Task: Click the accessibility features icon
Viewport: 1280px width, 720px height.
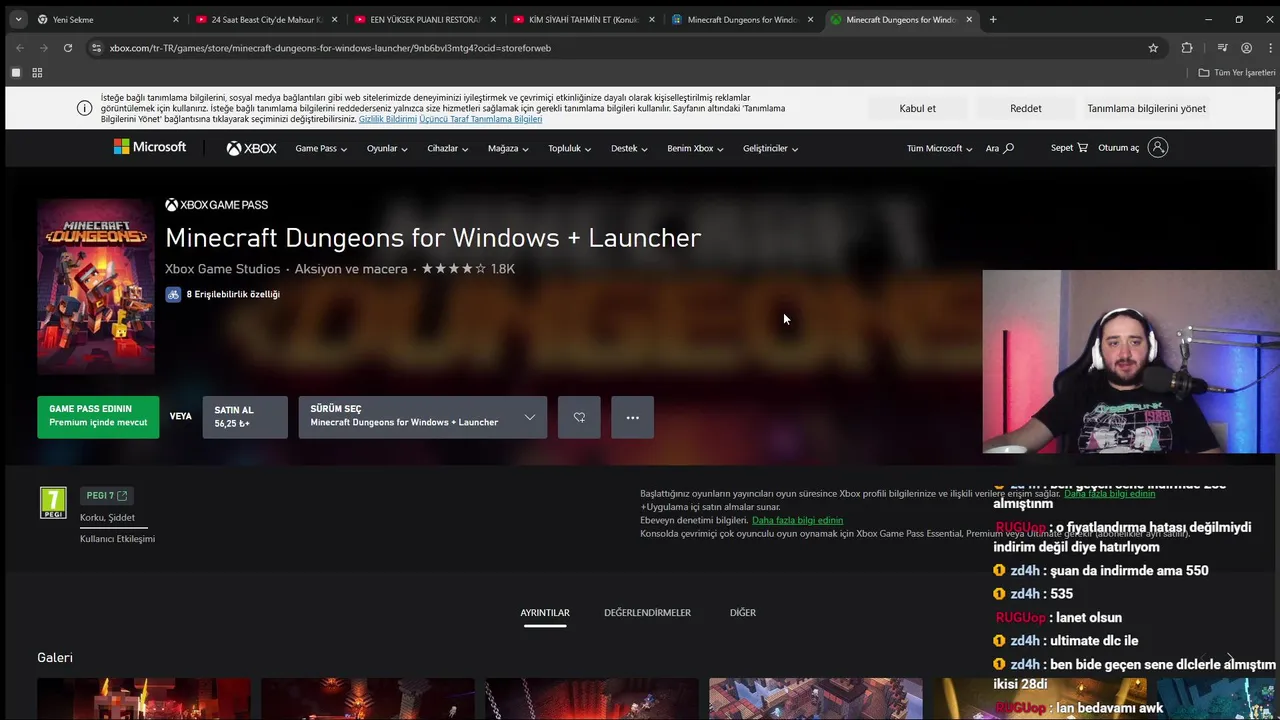Action: point(173,295)
